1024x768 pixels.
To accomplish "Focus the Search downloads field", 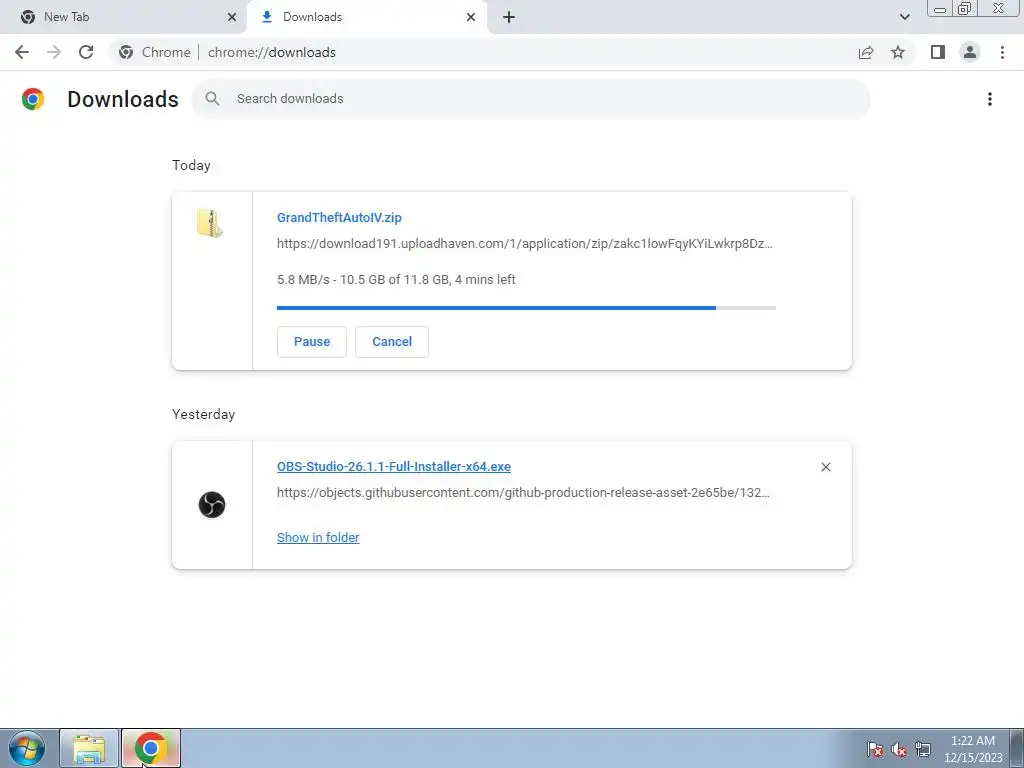I will click(531, 99).
